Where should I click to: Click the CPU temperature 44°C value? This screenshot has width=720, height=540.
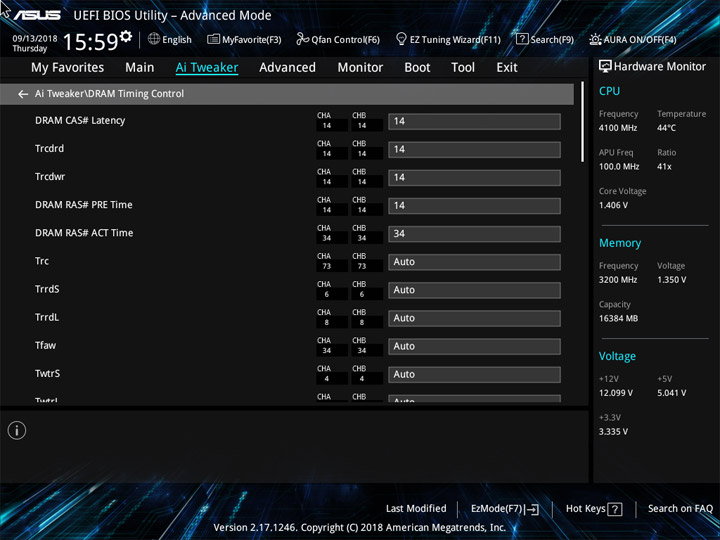(666, 128)
